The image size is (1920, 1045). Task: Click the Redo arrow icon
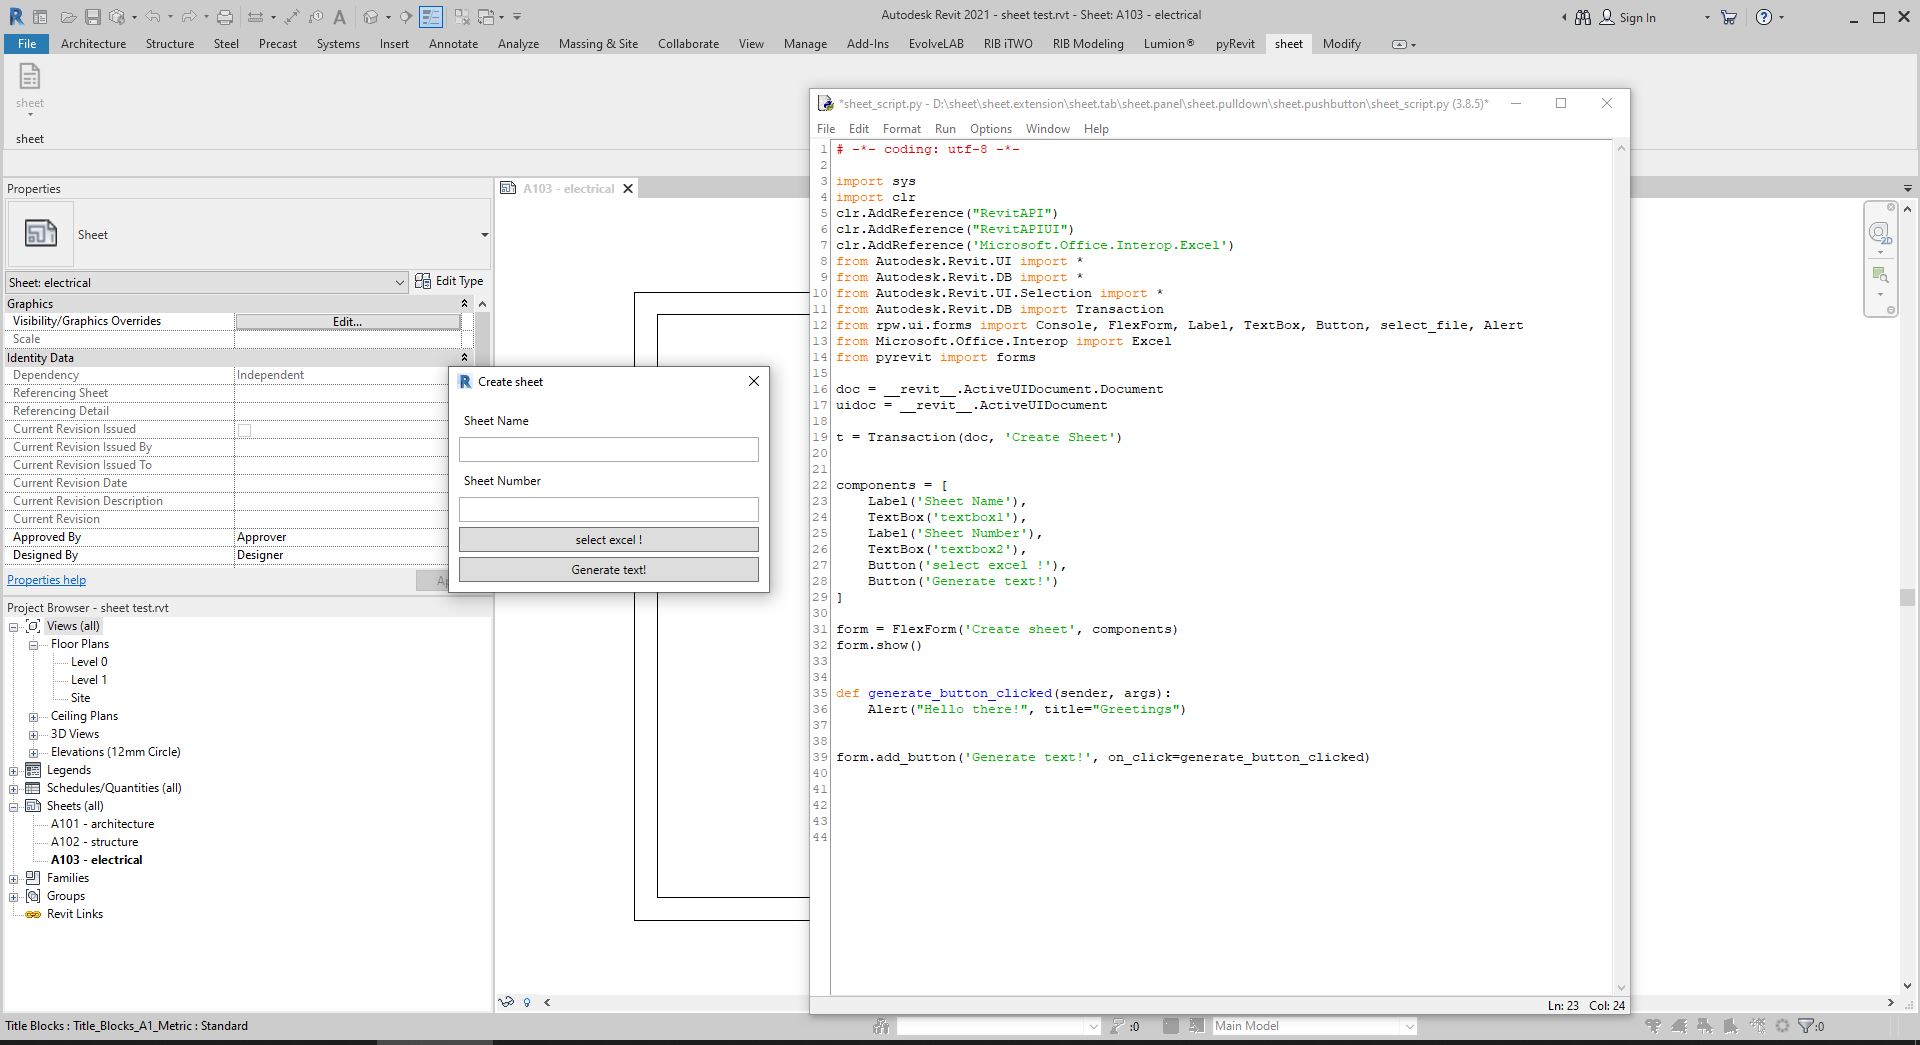(188, 17)
